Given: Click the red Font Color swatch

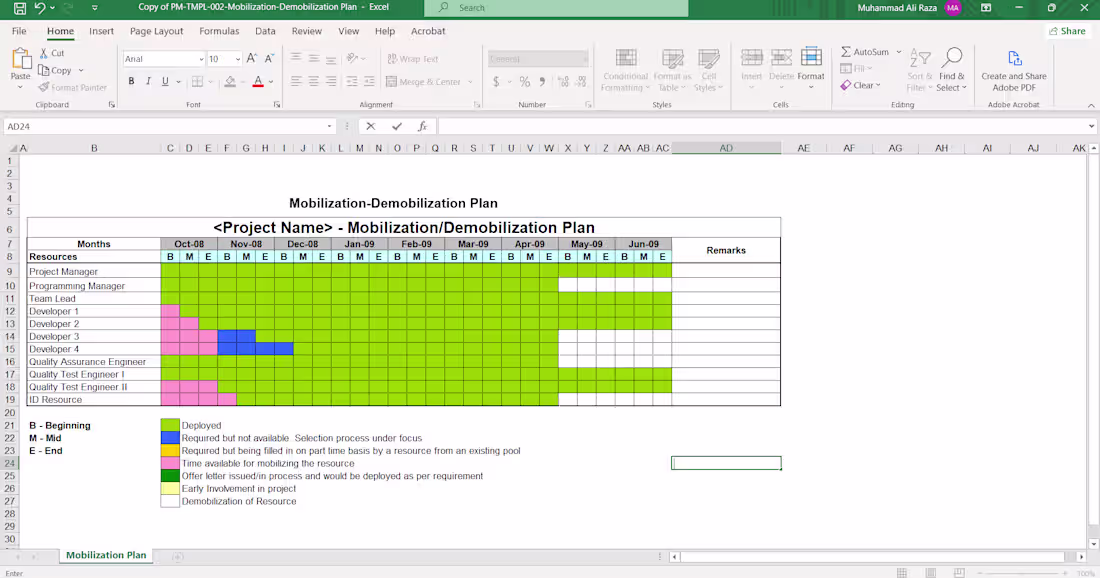Looking at the screenshot, I should tap(258, 81).
